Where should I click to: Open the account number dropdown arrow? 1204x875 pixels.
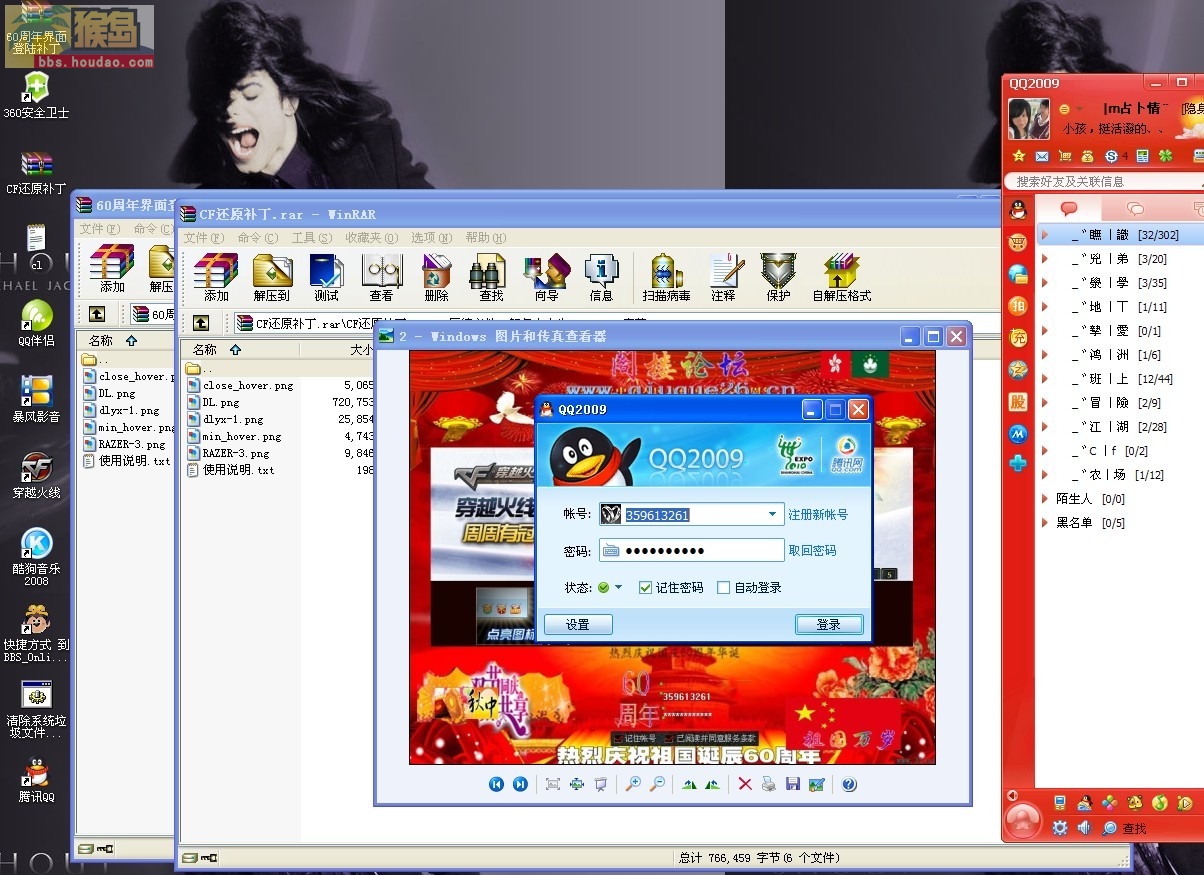(x=772, y=515)
